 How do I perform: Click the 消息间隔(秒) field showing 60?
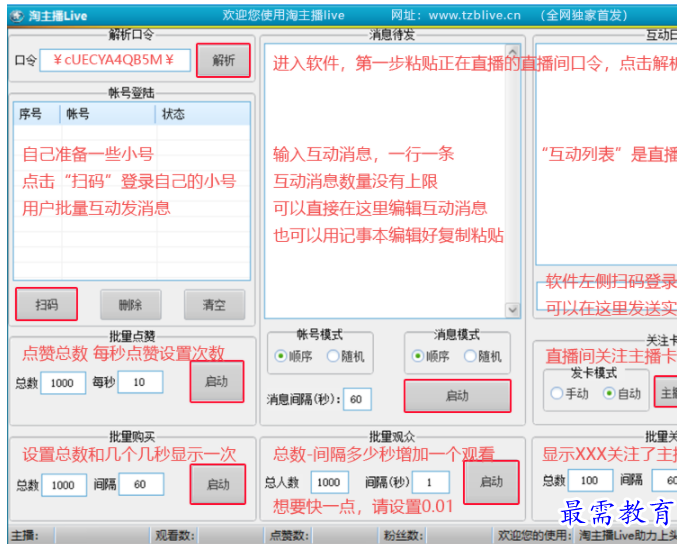coord(357,399)
